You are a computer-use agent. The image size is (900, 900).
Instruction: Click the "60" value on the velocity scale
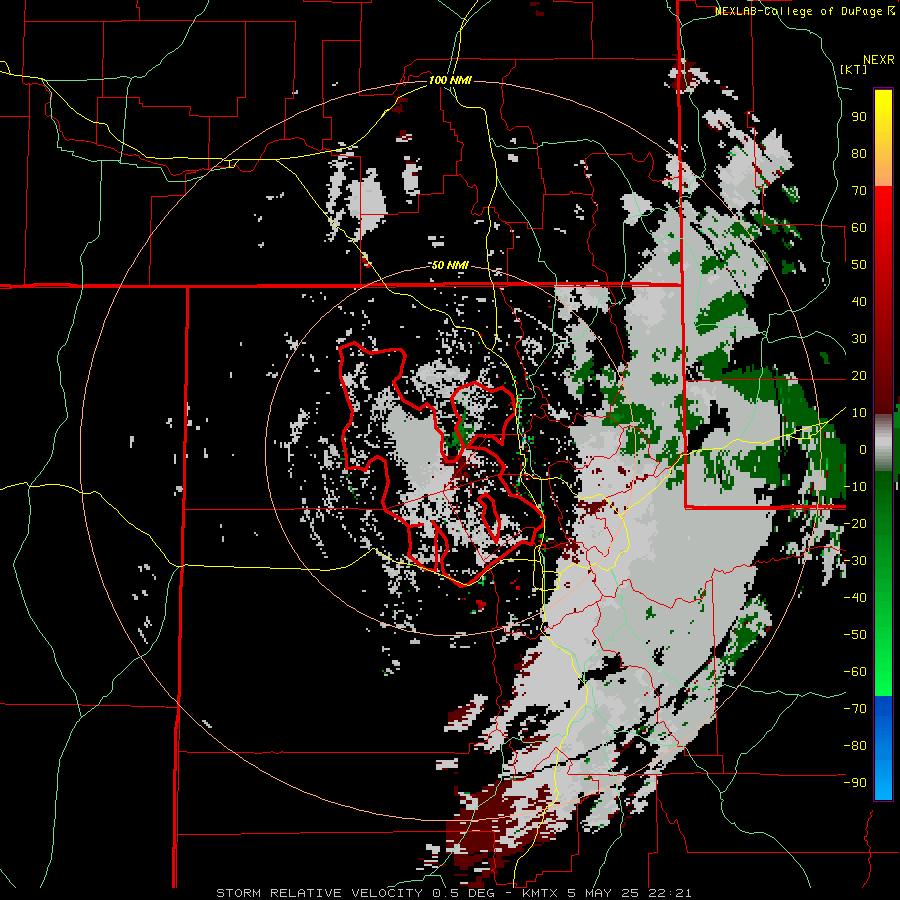859,227
